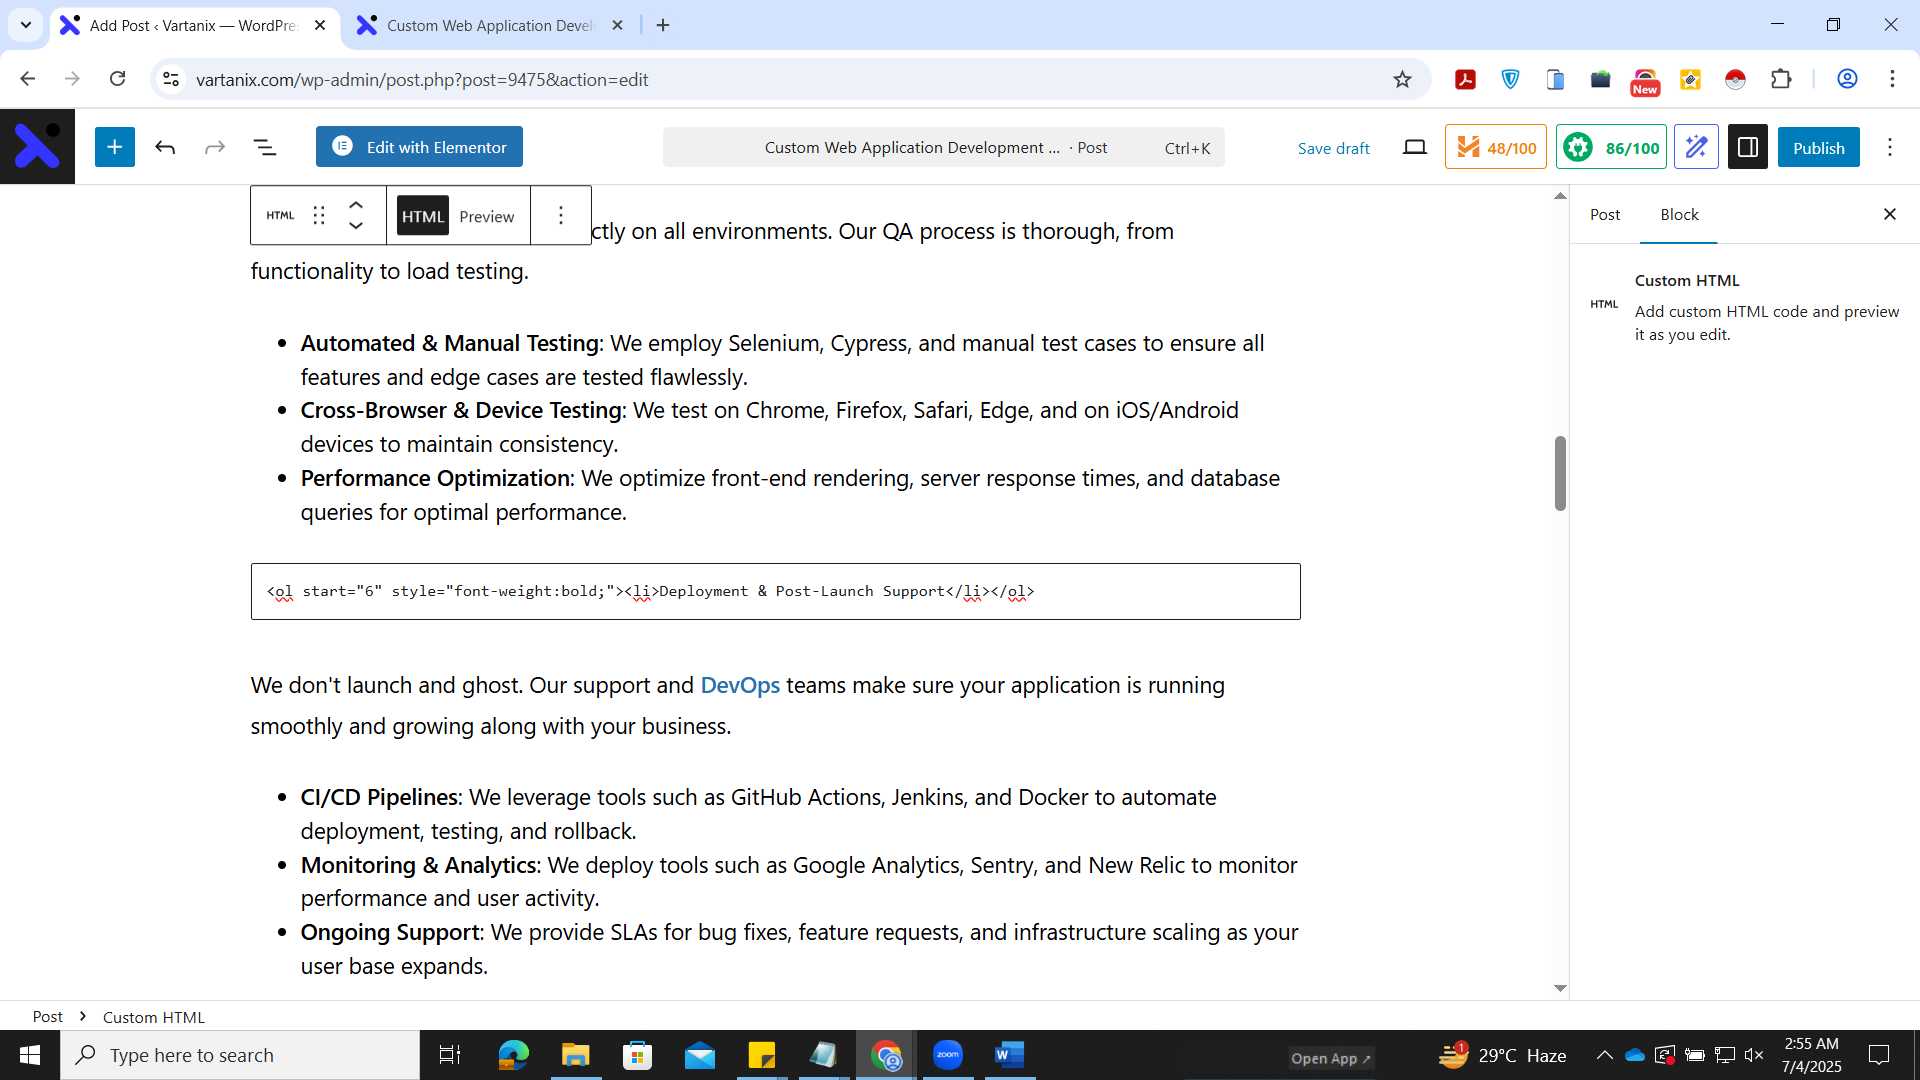Click the HTML block type icon in toolbar
Image resolution: width=1920 pixels, height=1080 pixels.
pyautogui.click(x=280, y=215)
